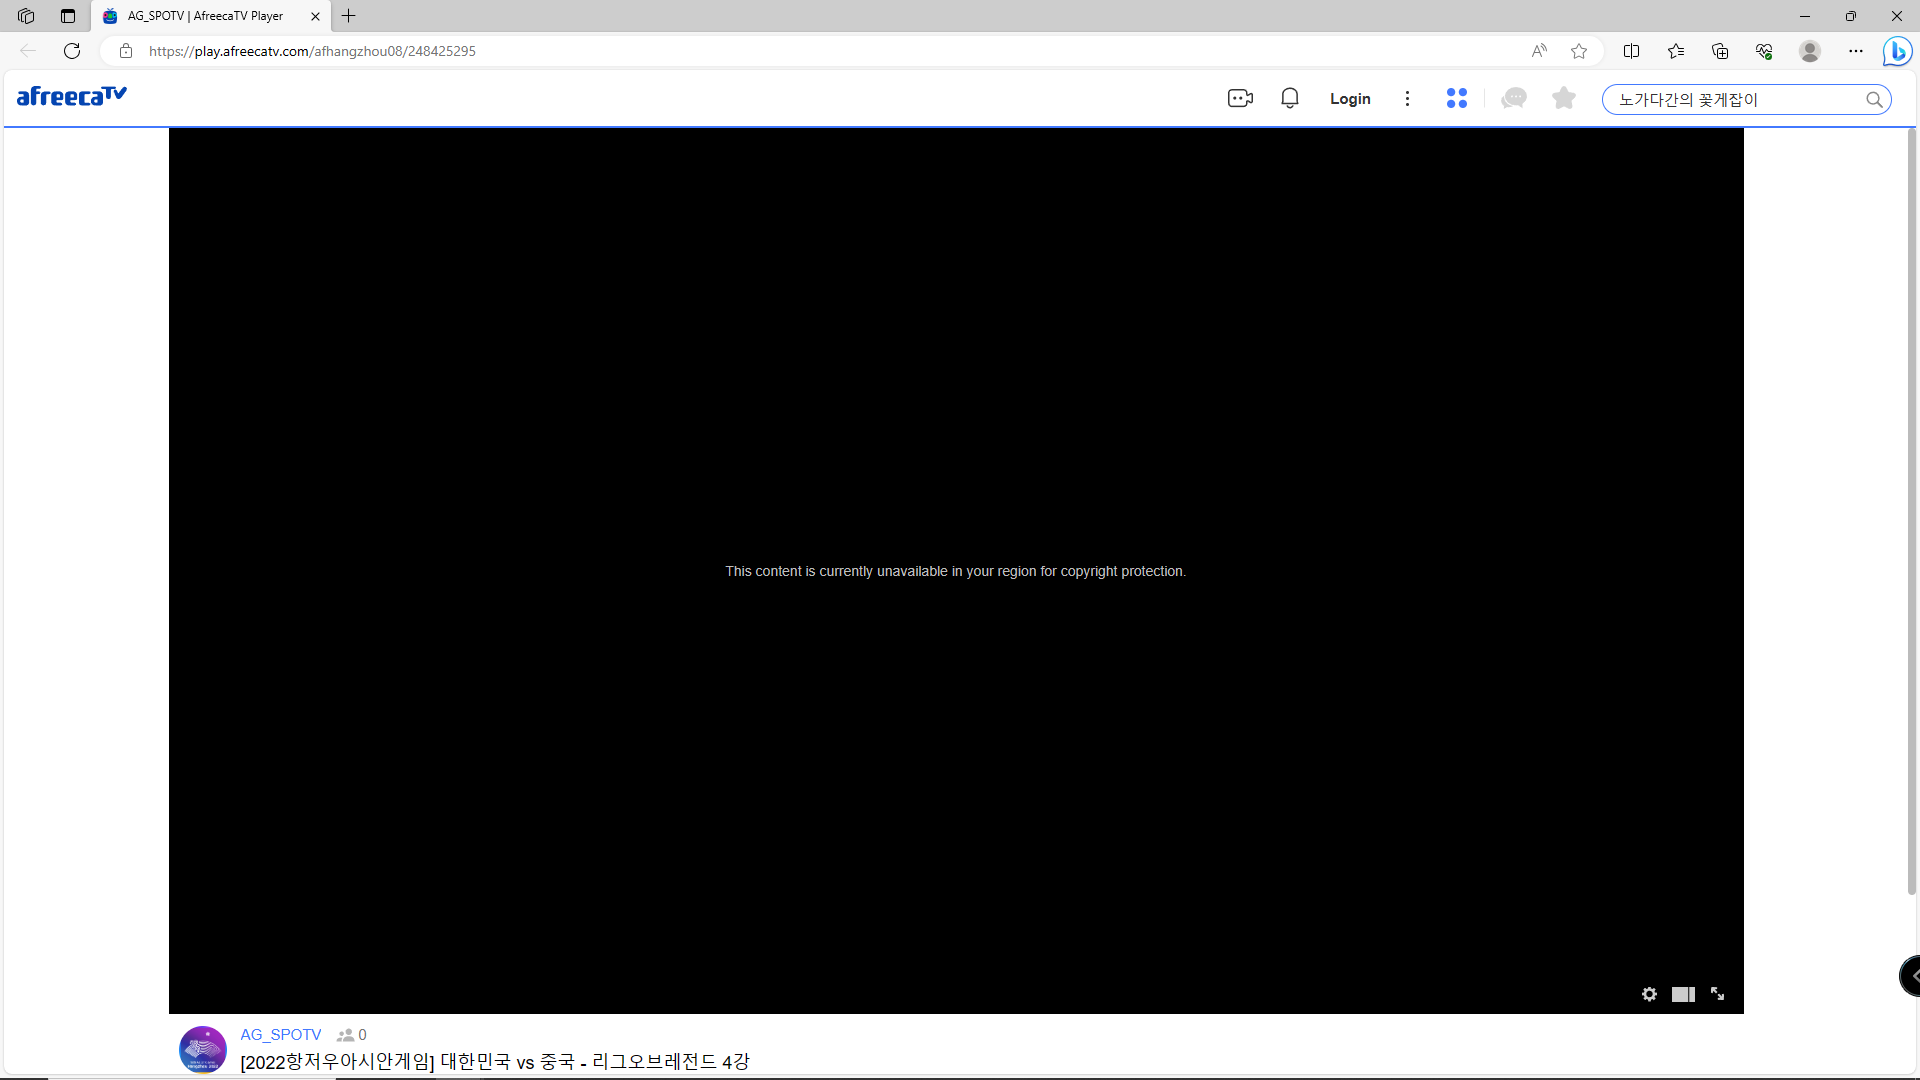This screenshot has width=1920, height=1080.
Task: Open Browser essentials heart icon
Action: 1764,51
